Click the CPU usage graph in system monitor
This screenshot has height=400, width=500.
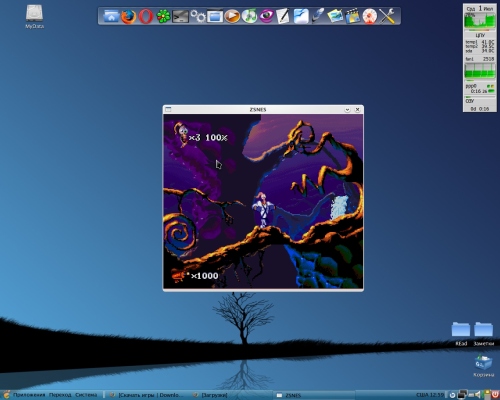pos(480,21)
